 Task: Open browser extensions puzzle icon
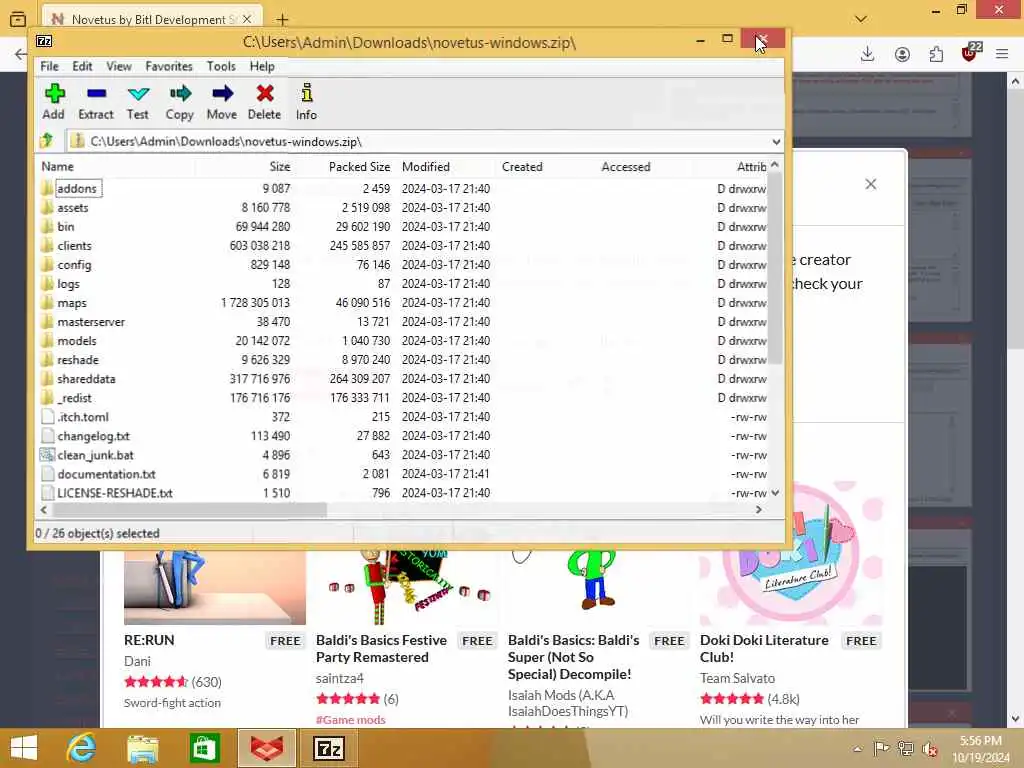tap(936, 54)
